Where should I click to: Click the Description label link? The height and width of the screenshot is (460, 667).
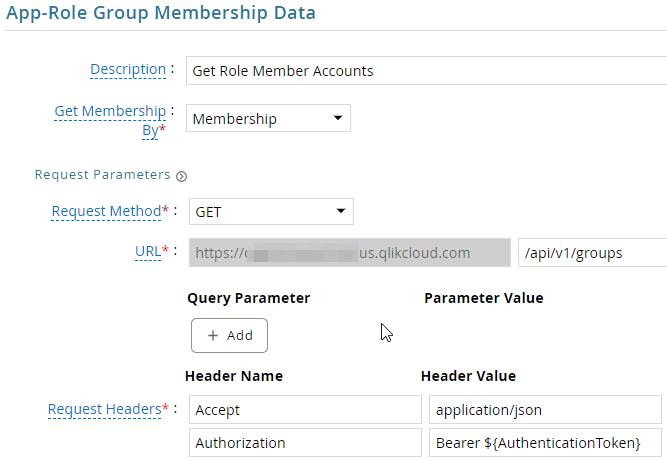[x=128, y=69]
